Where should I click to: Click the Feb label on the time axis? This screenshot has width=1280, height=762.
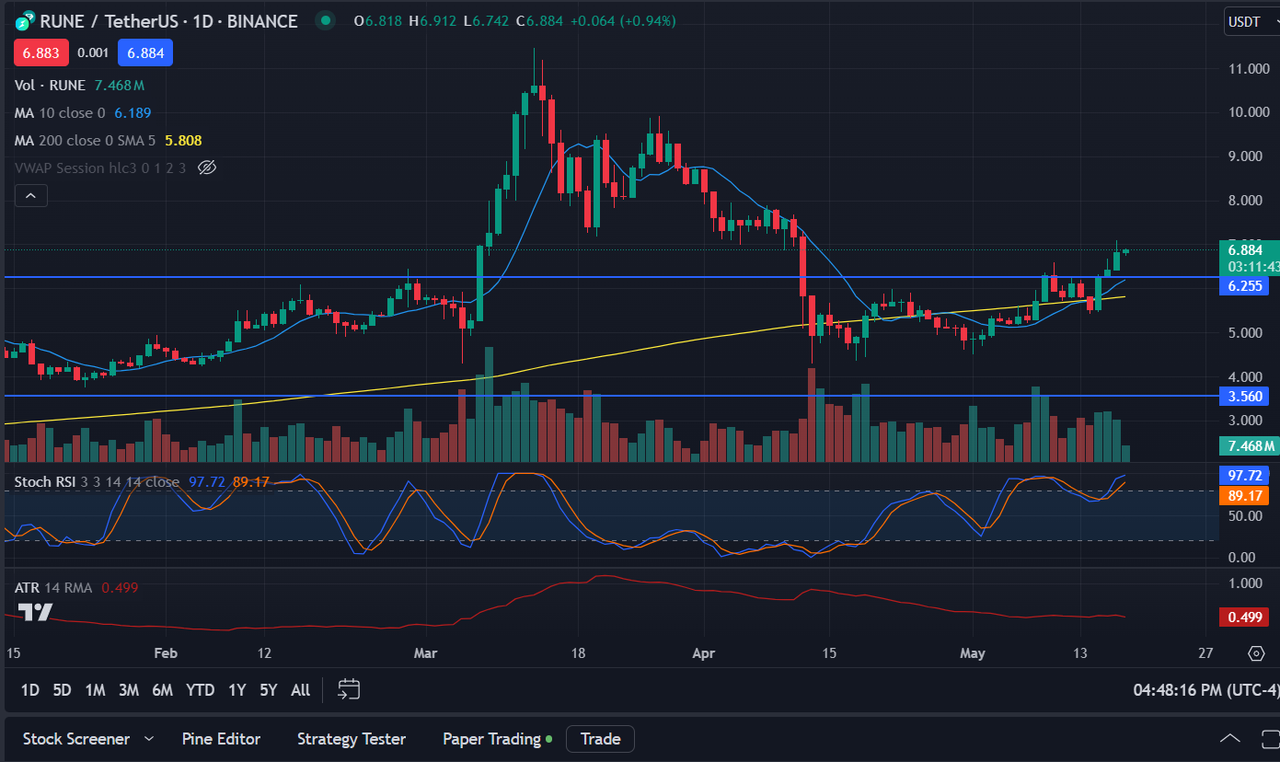166,654
